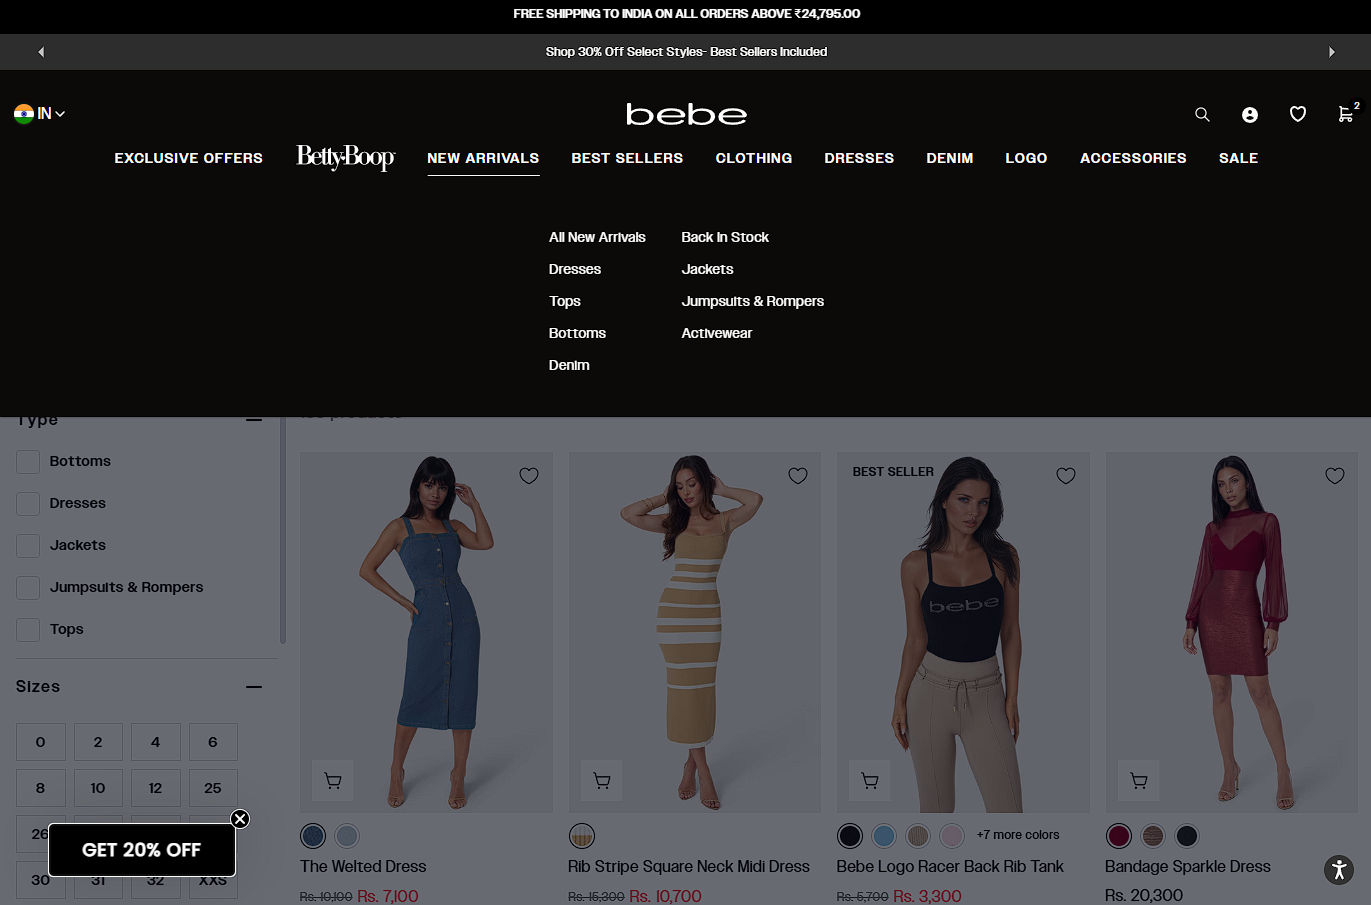Select Jumpsuits & Rompers submenu link
The image size is (1371, 905).
coord(753,301)
